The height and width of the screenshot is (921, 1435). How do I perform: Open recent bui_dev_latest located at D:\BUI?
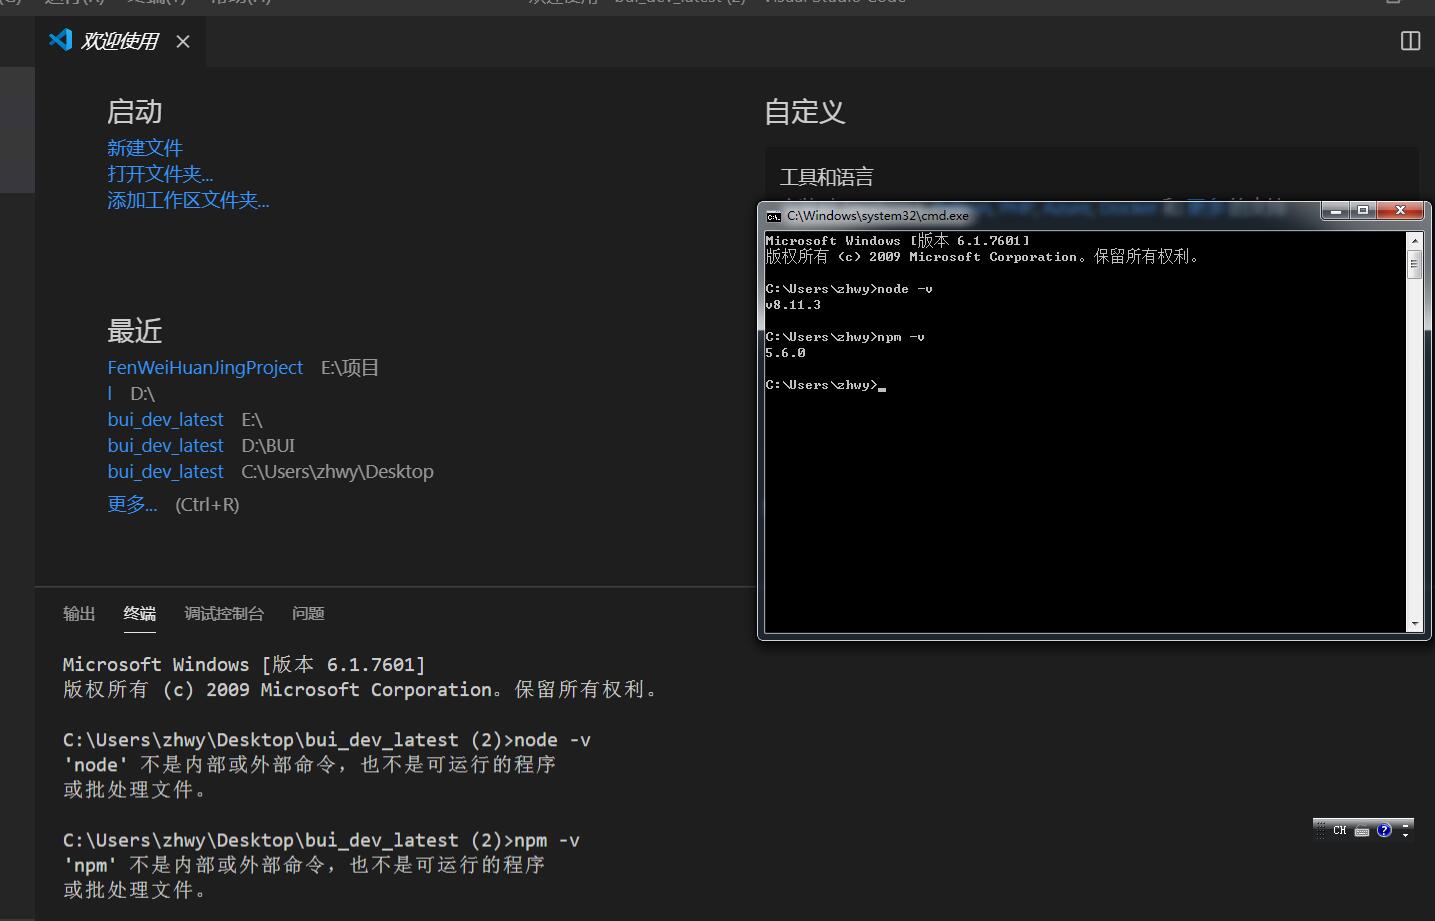coord(166,446)
